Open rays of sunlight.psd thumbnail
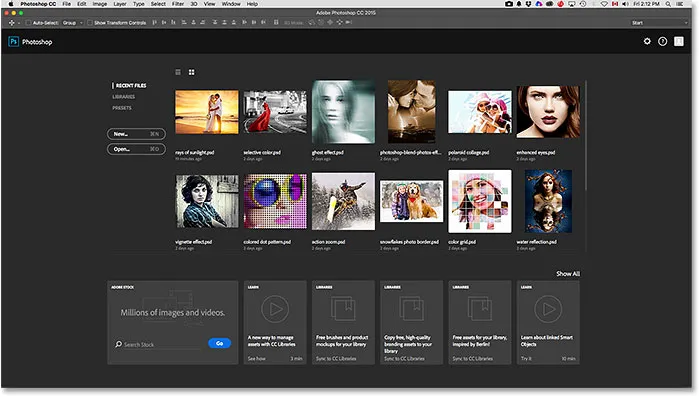 pos(207,112)
